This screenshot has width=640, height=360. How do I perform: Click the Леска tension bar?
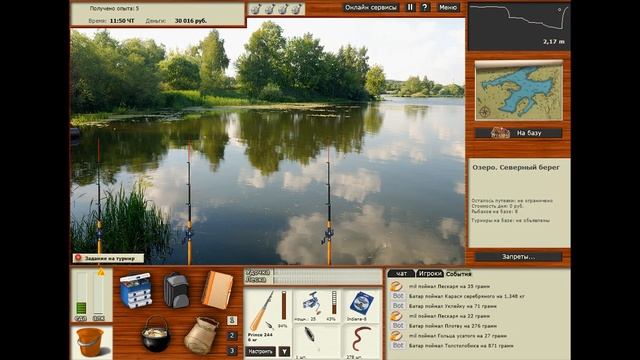coord(327,280)
